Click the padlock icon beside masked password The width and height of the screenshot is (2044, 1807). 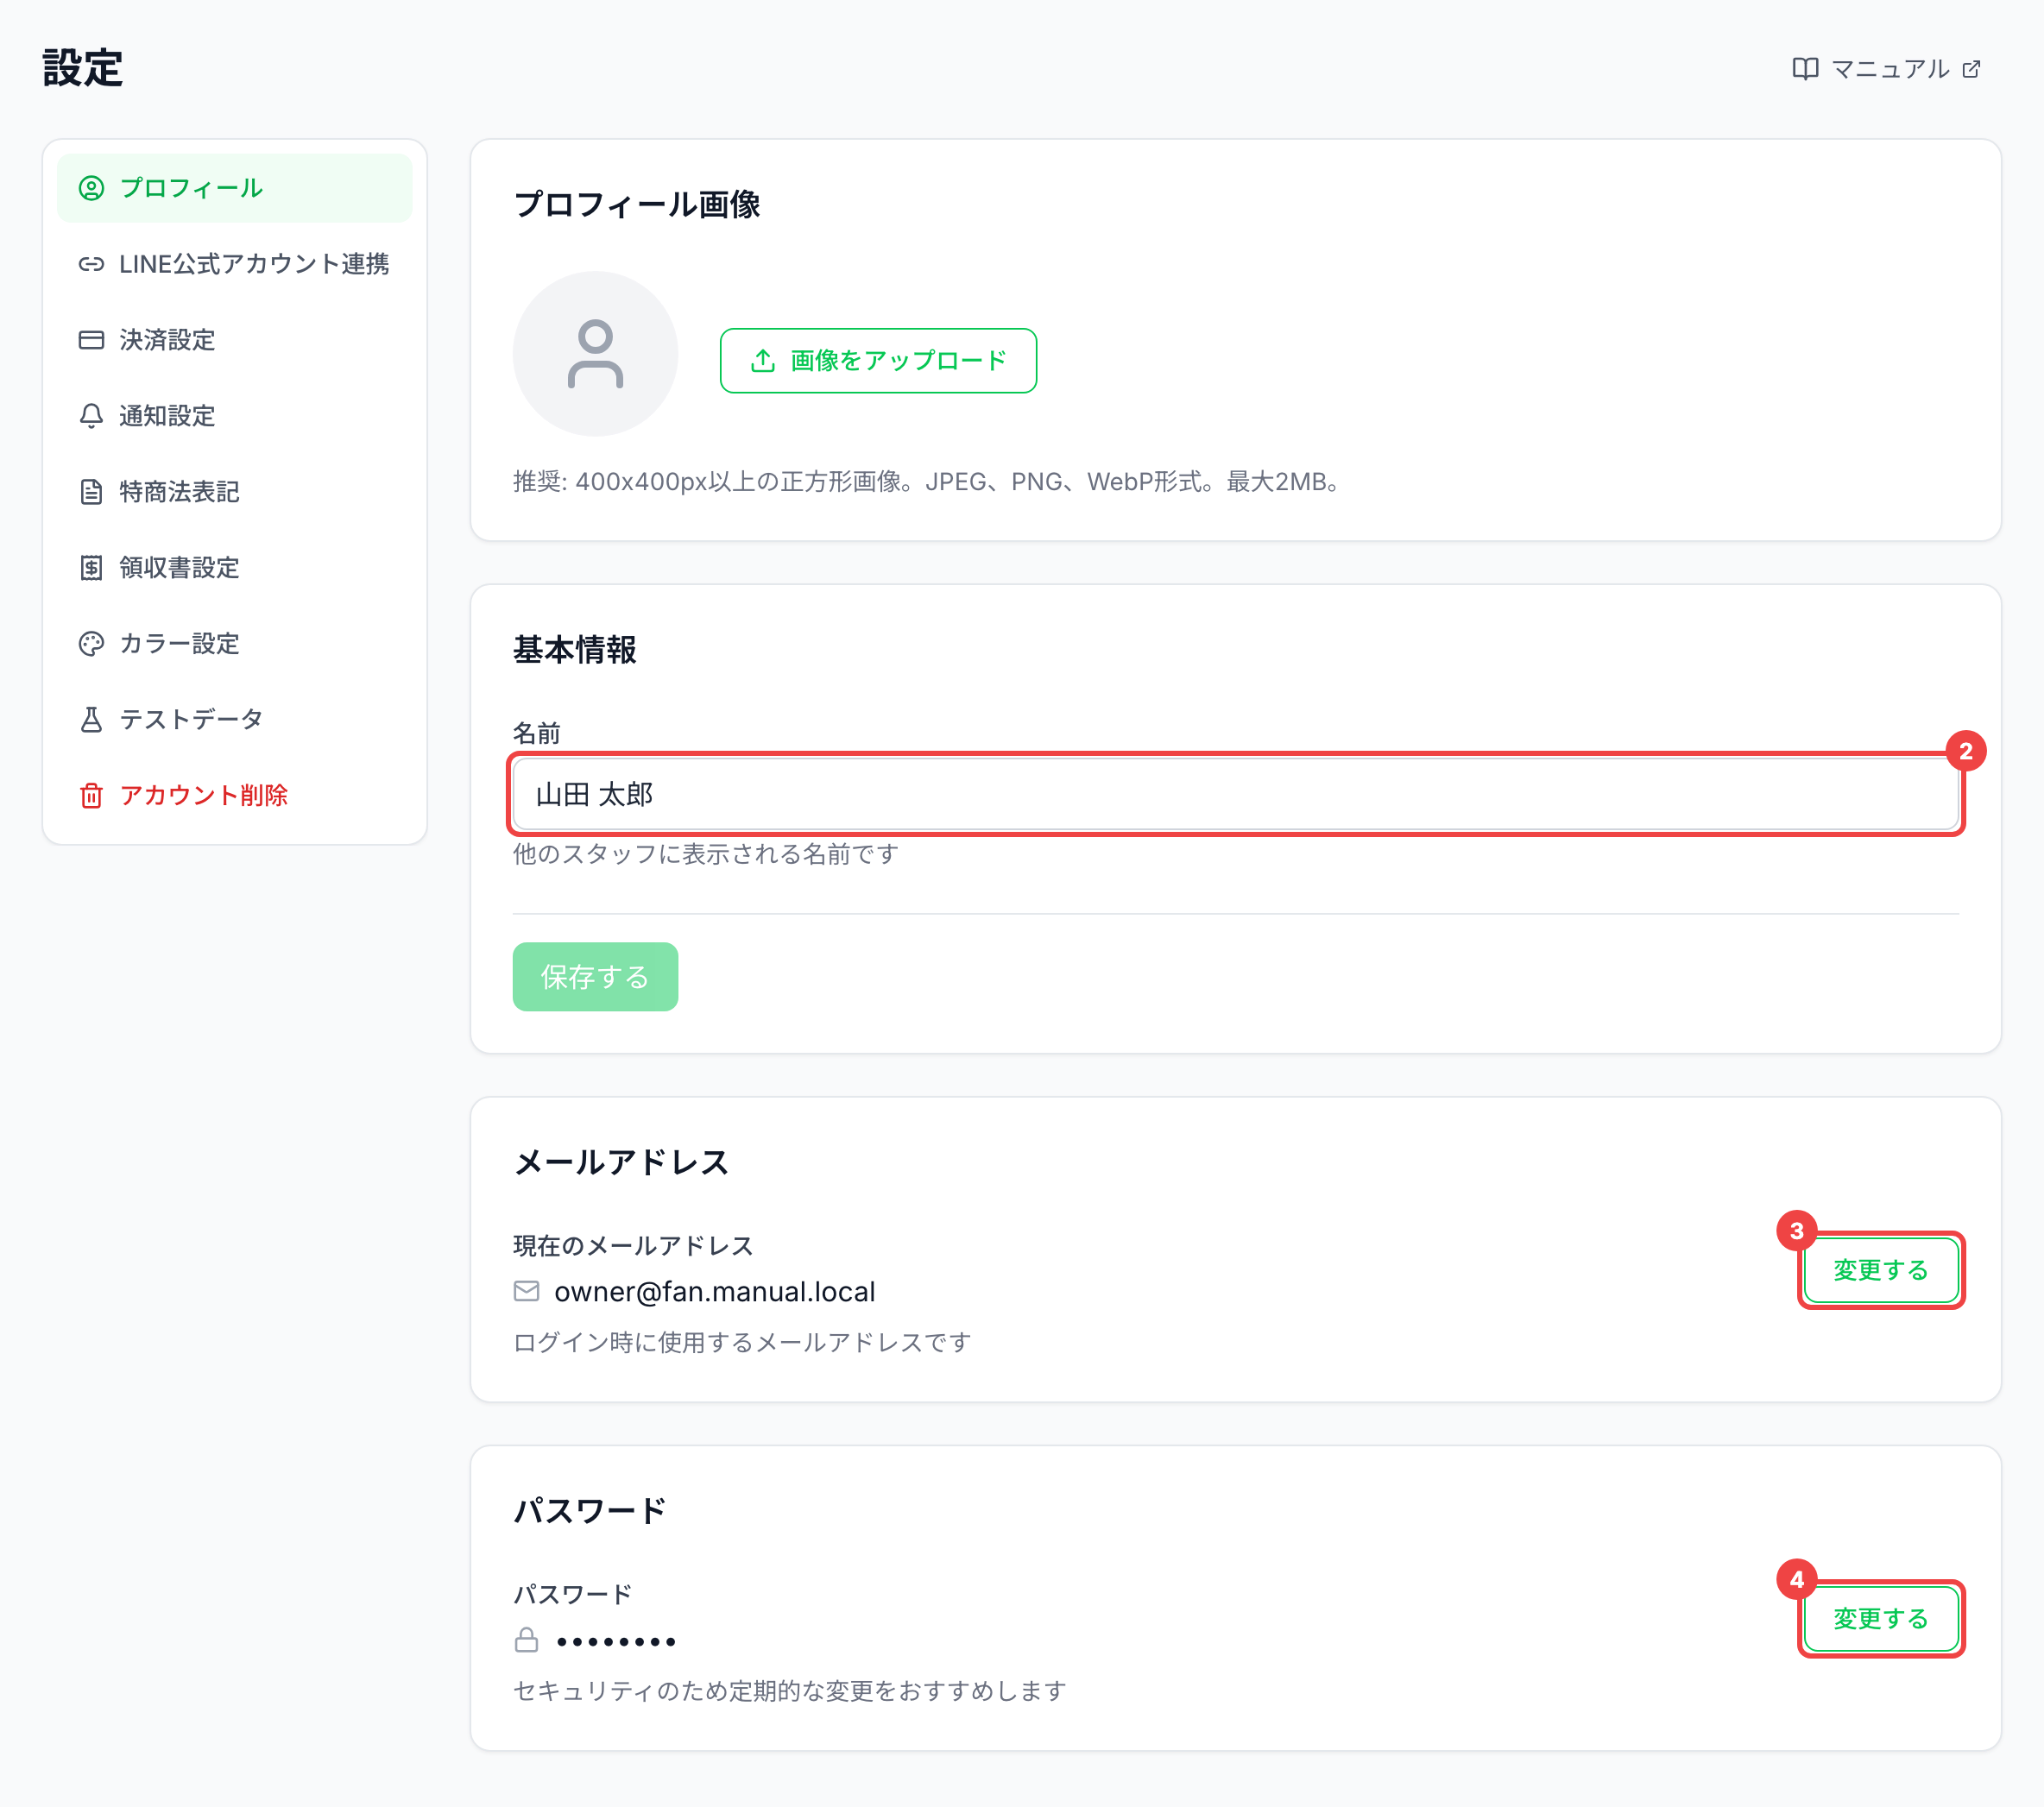(x=526, y=1640)
